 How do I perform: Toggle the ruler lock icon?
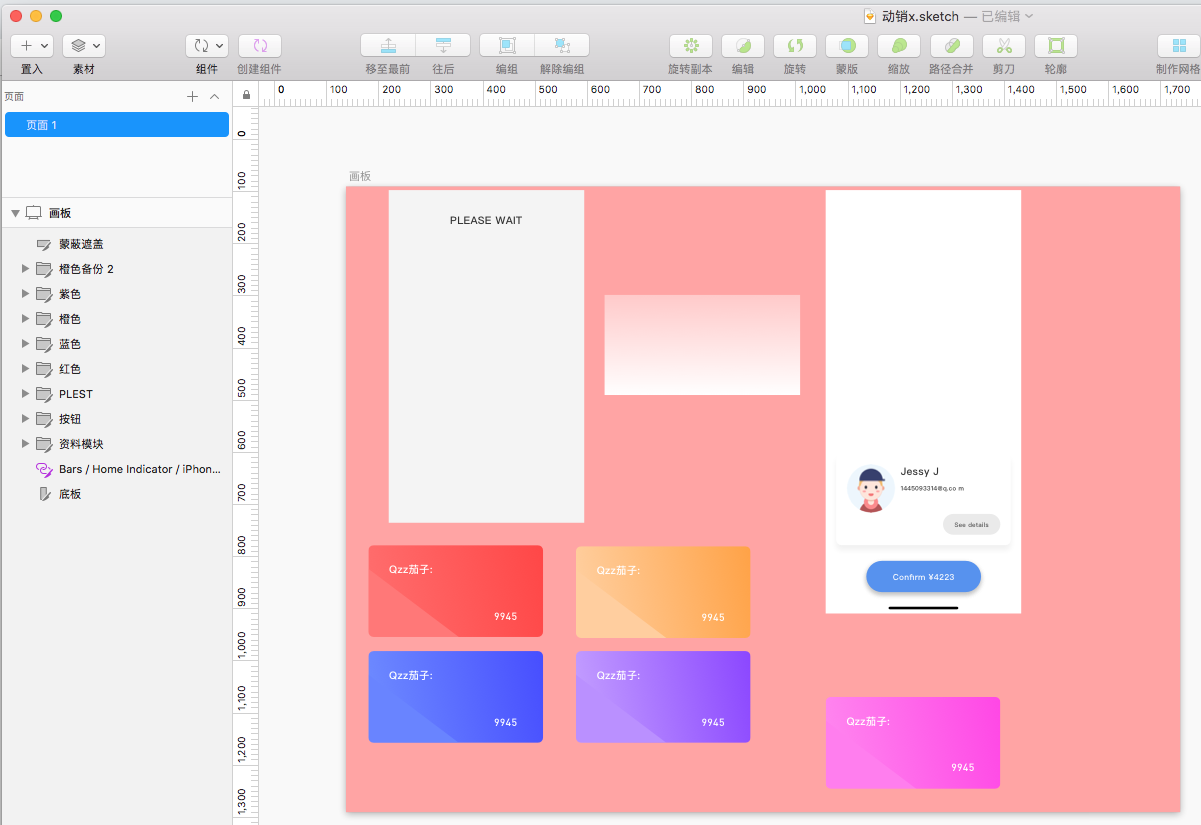[246, 94]
